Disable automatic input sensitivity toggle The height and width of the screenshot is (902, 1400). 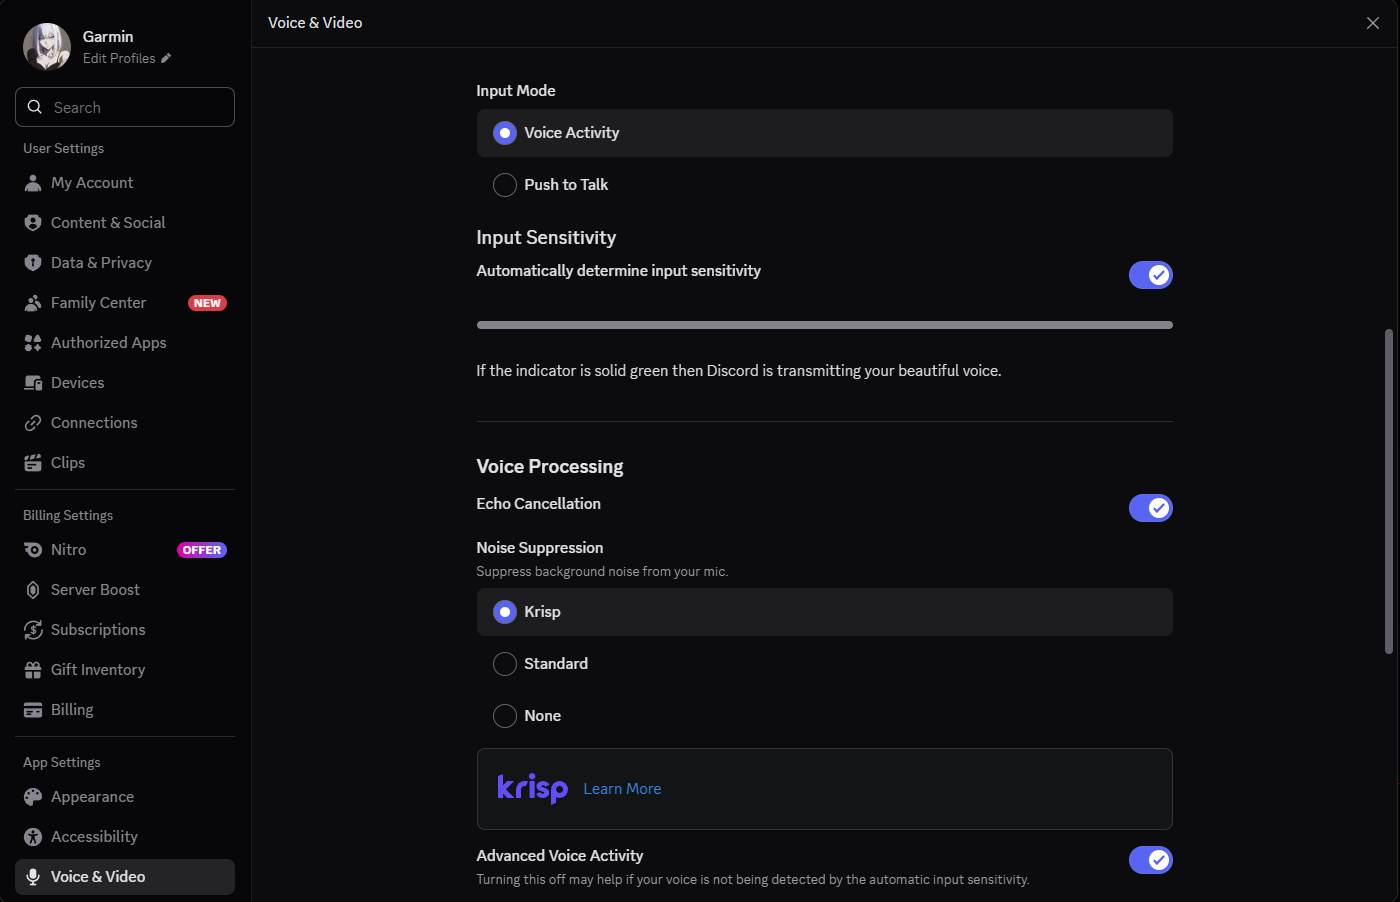(1150, 275)
